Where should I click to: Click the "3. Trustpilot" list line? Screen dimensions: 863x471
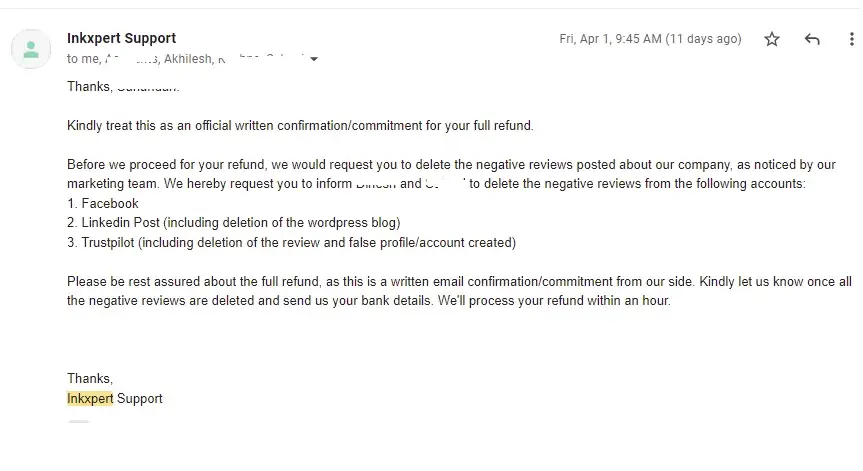pos(291,242)
